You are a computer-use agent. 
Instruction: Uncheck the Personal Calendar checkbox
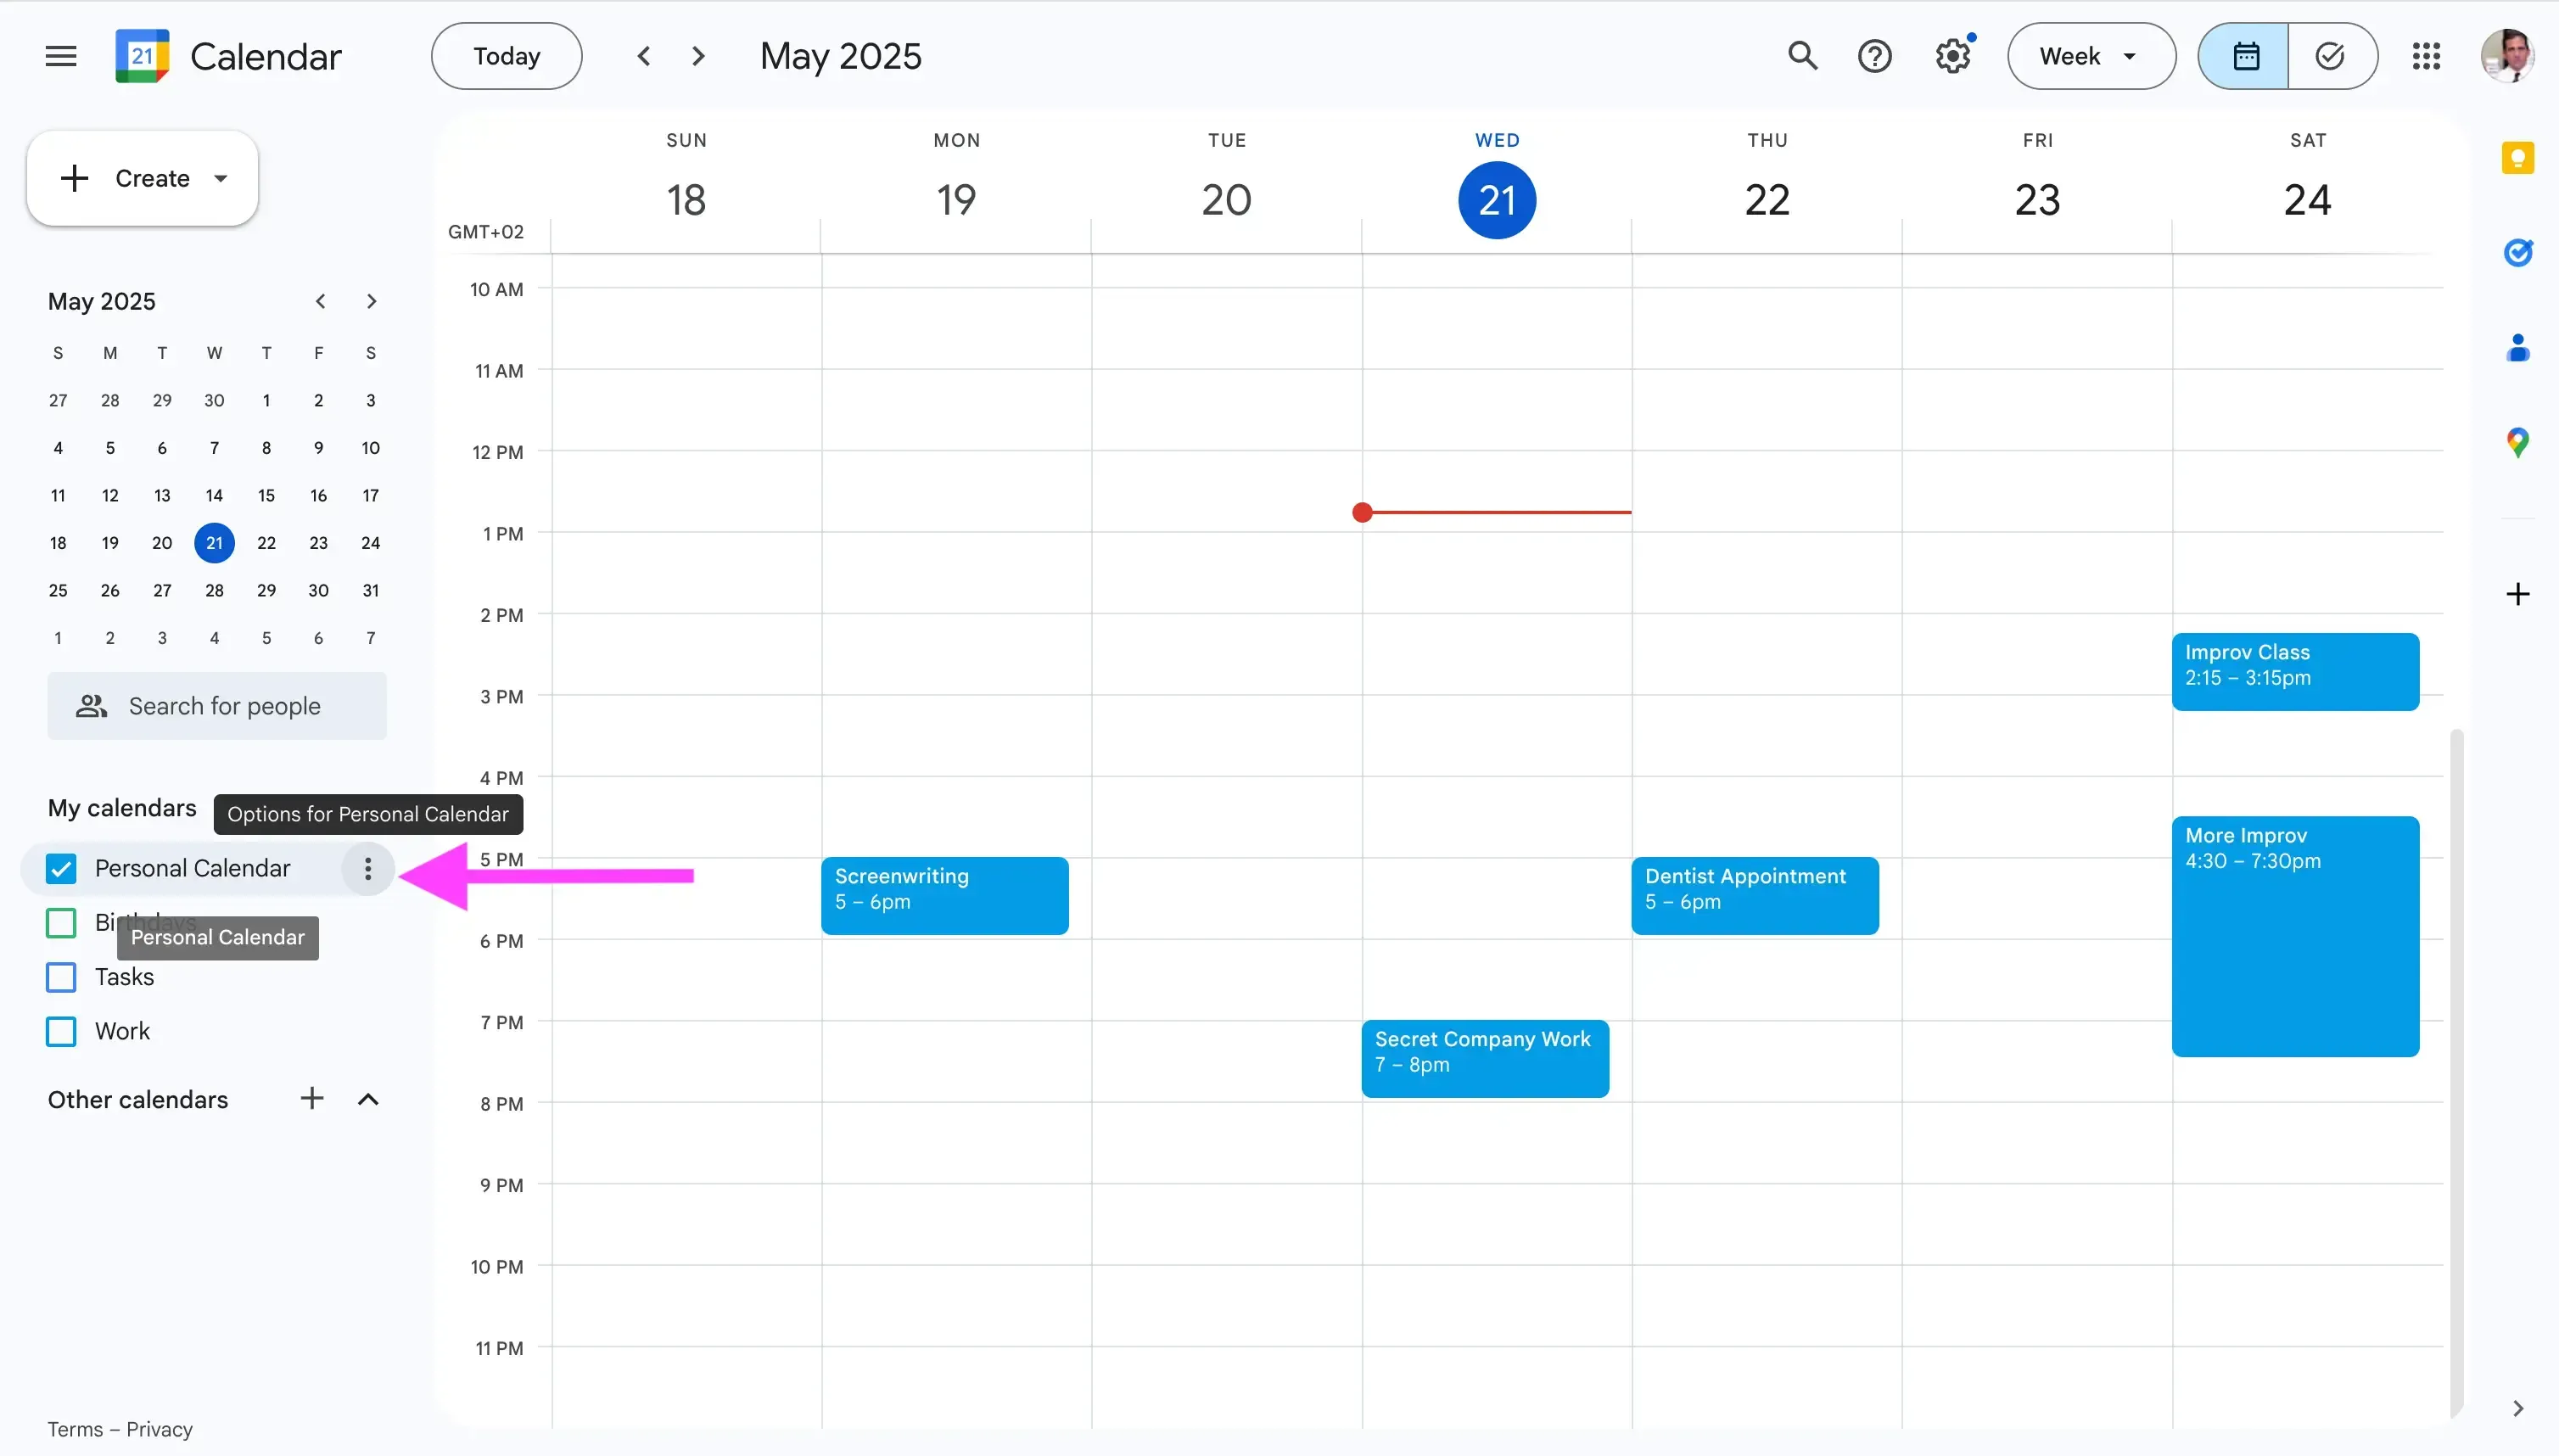pyautogui.click(x=60, y=868)
